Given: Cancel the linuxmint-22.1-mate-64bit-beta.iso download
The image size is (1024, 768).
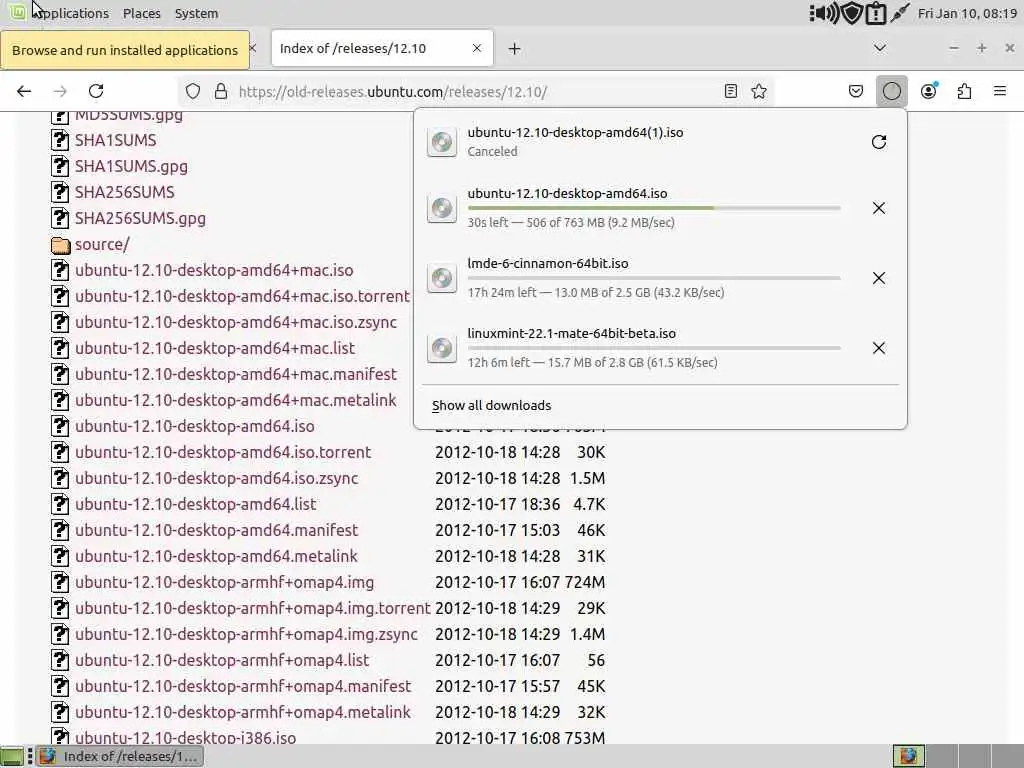Looking at the screenshot, I should (x=879, y=348).
